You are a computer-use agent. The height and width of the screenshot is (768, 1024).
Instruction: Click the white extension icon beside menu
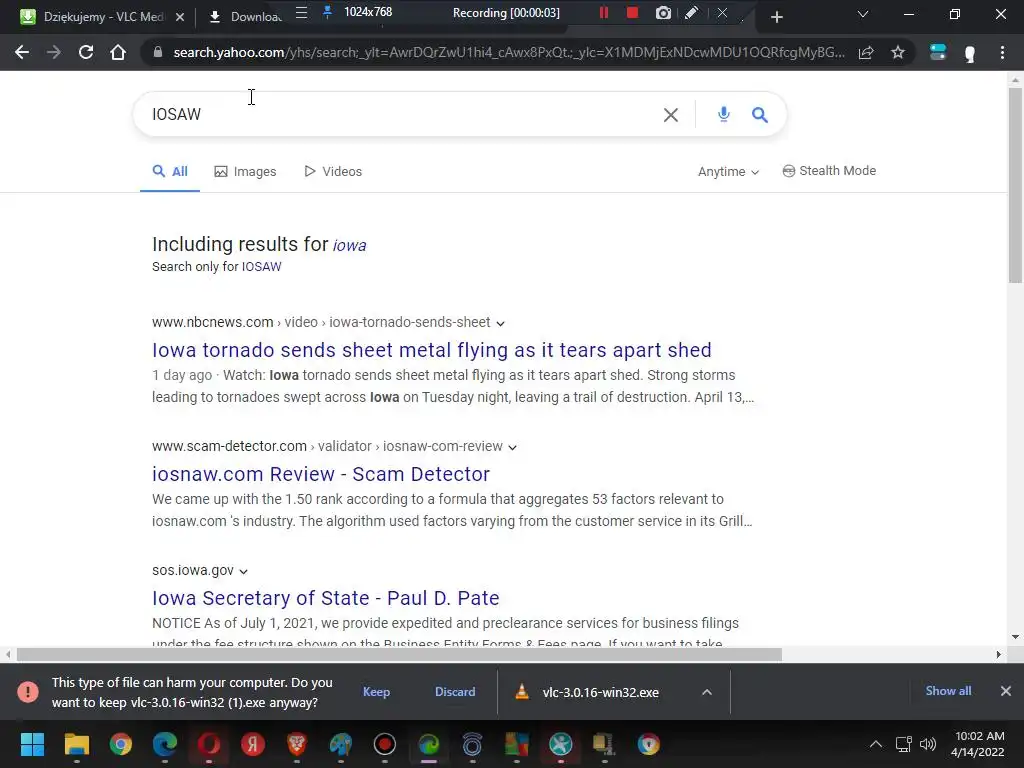coord(970,53)
